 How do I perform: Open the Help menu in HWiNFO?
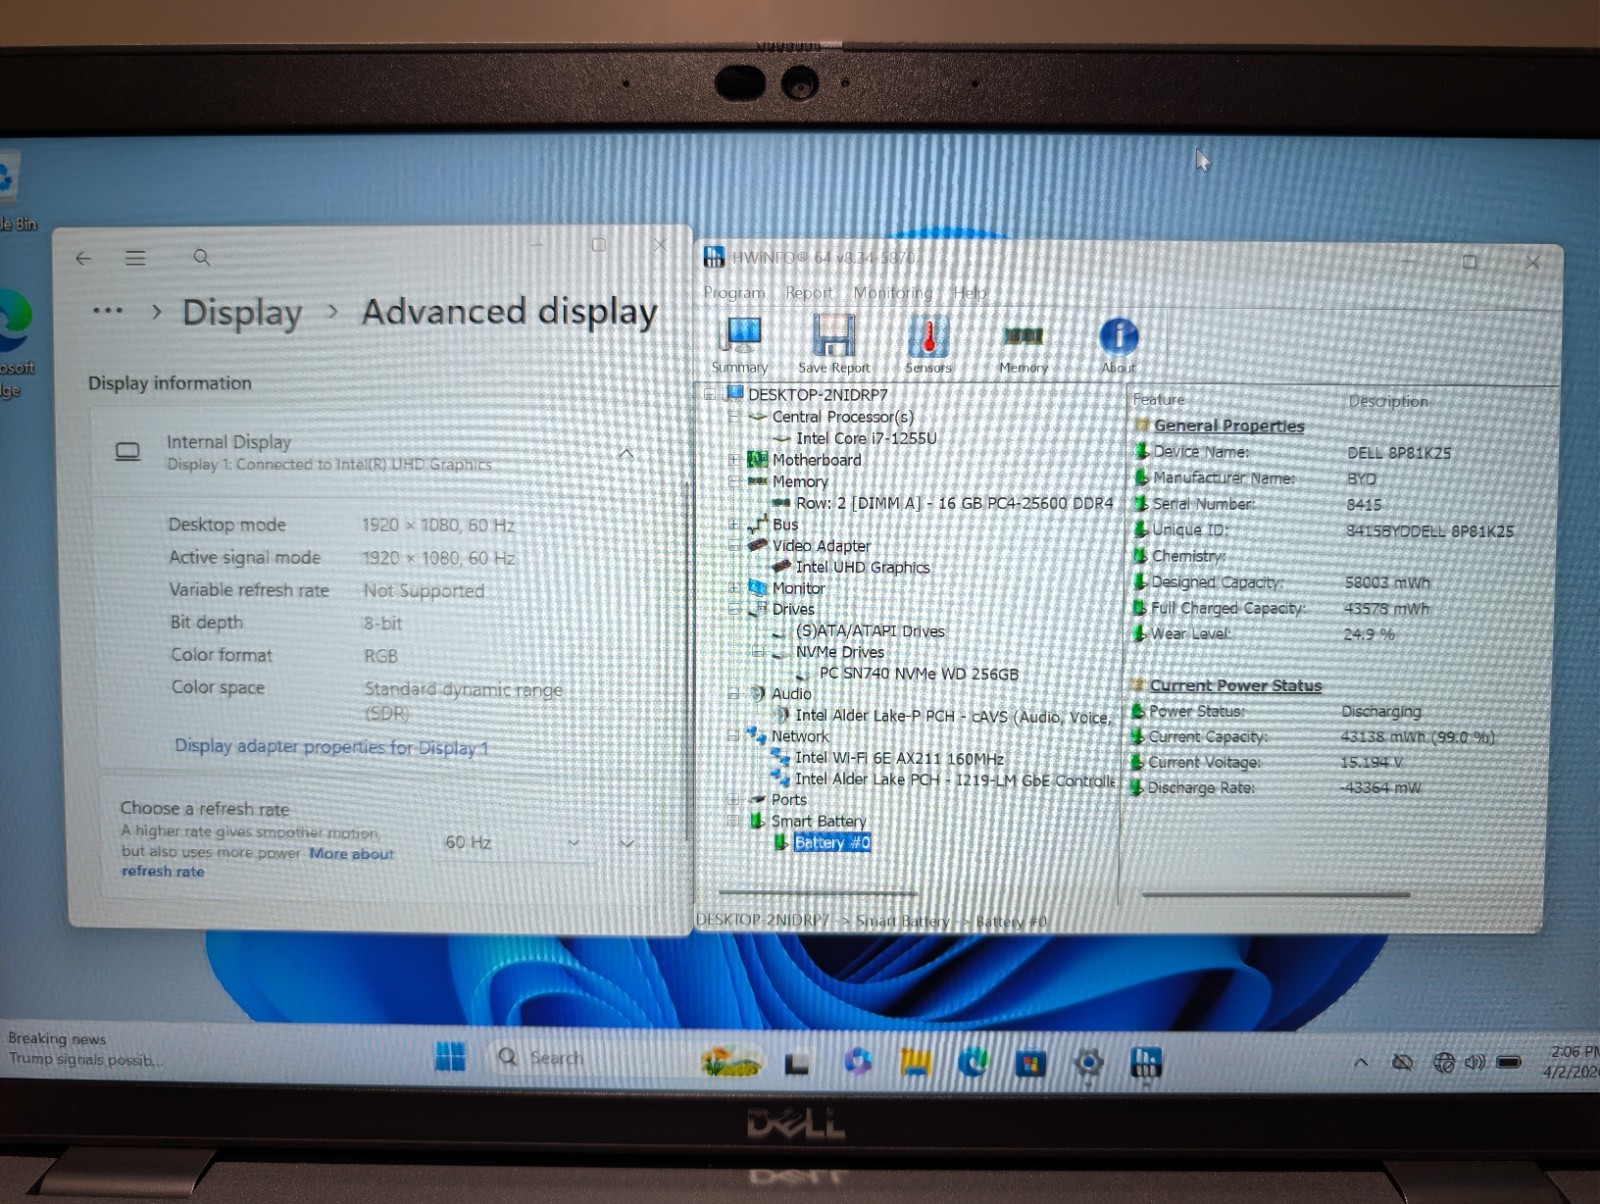[x=969, y=293]
